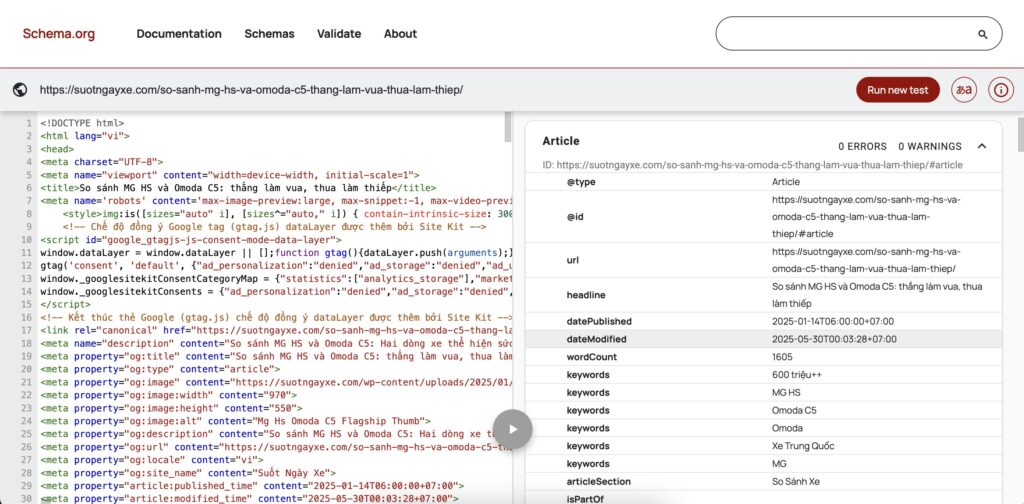Open the About menu item
The width and height of the screenshot is (1024, 504).
400,34
